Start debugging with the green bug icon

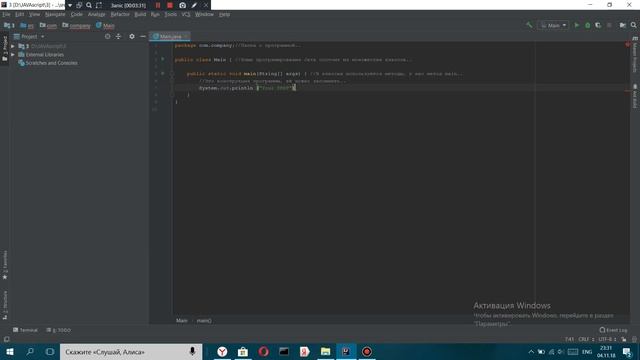[x=588, y=25]
